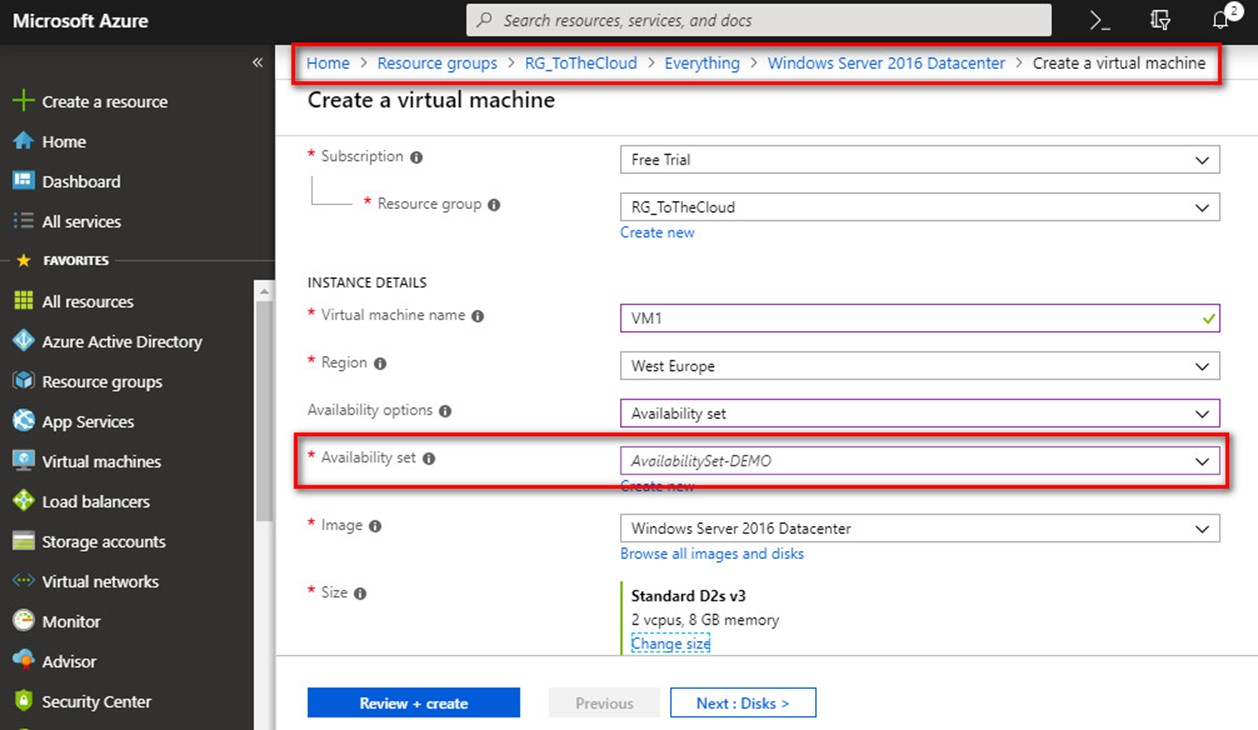Click the Next : Disks button

coord(743,703)
